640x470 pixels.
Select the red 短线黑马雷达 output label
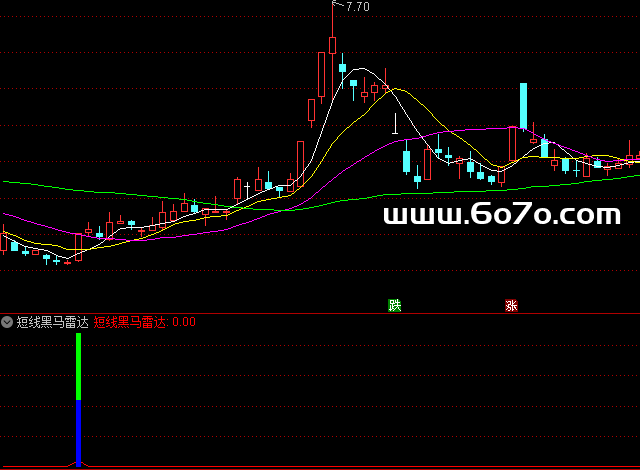pos(130,322)
